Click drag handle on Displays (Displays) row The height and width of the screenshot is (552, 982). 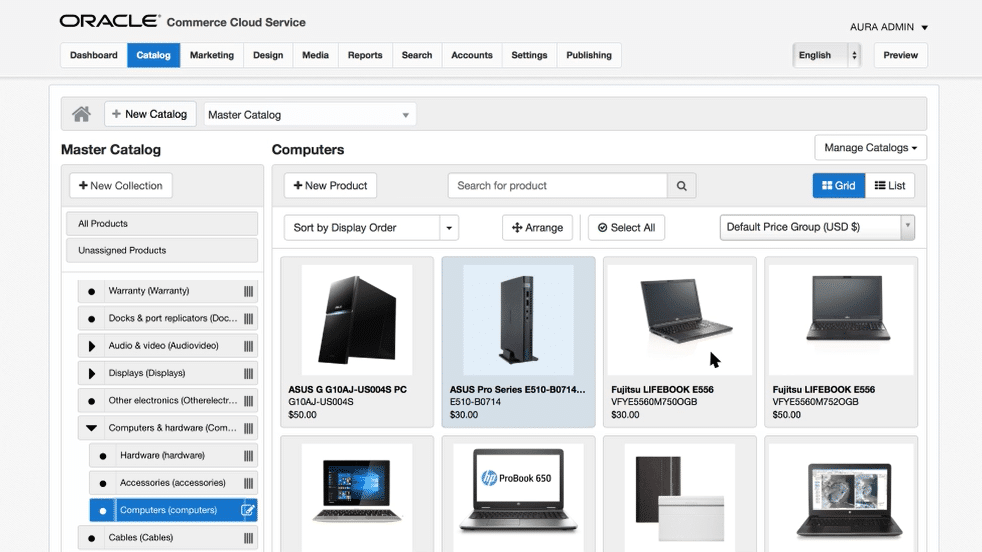[x=249, y=373]
